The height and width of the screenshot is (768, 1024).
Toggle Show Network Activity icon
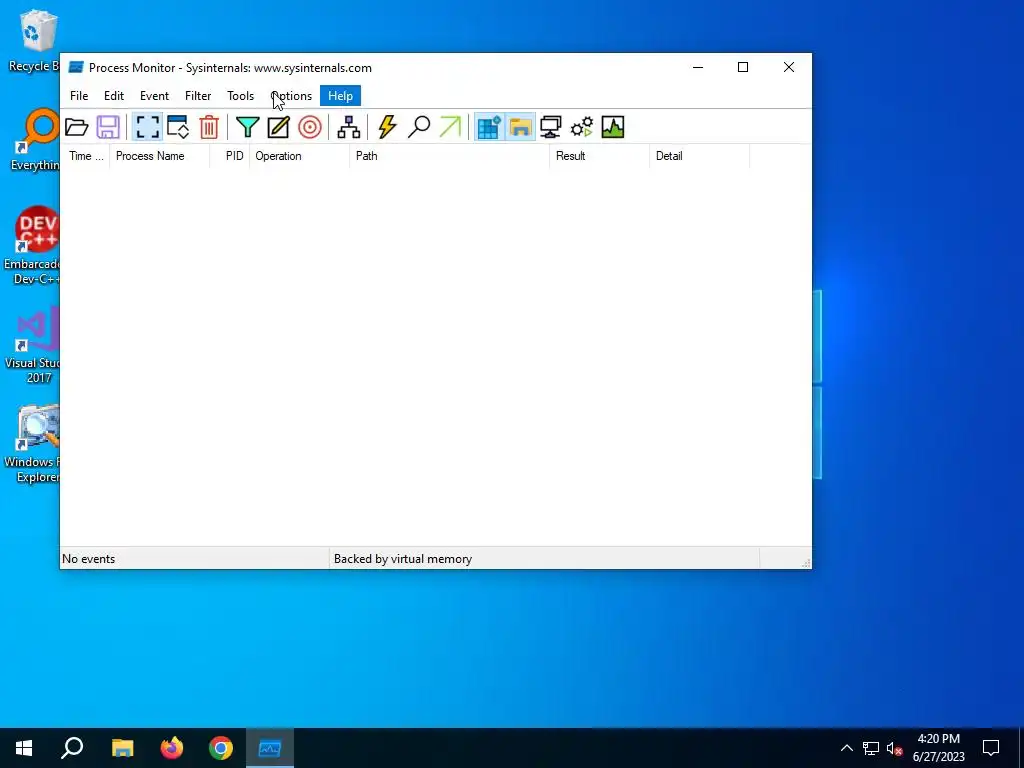[551, 127]
